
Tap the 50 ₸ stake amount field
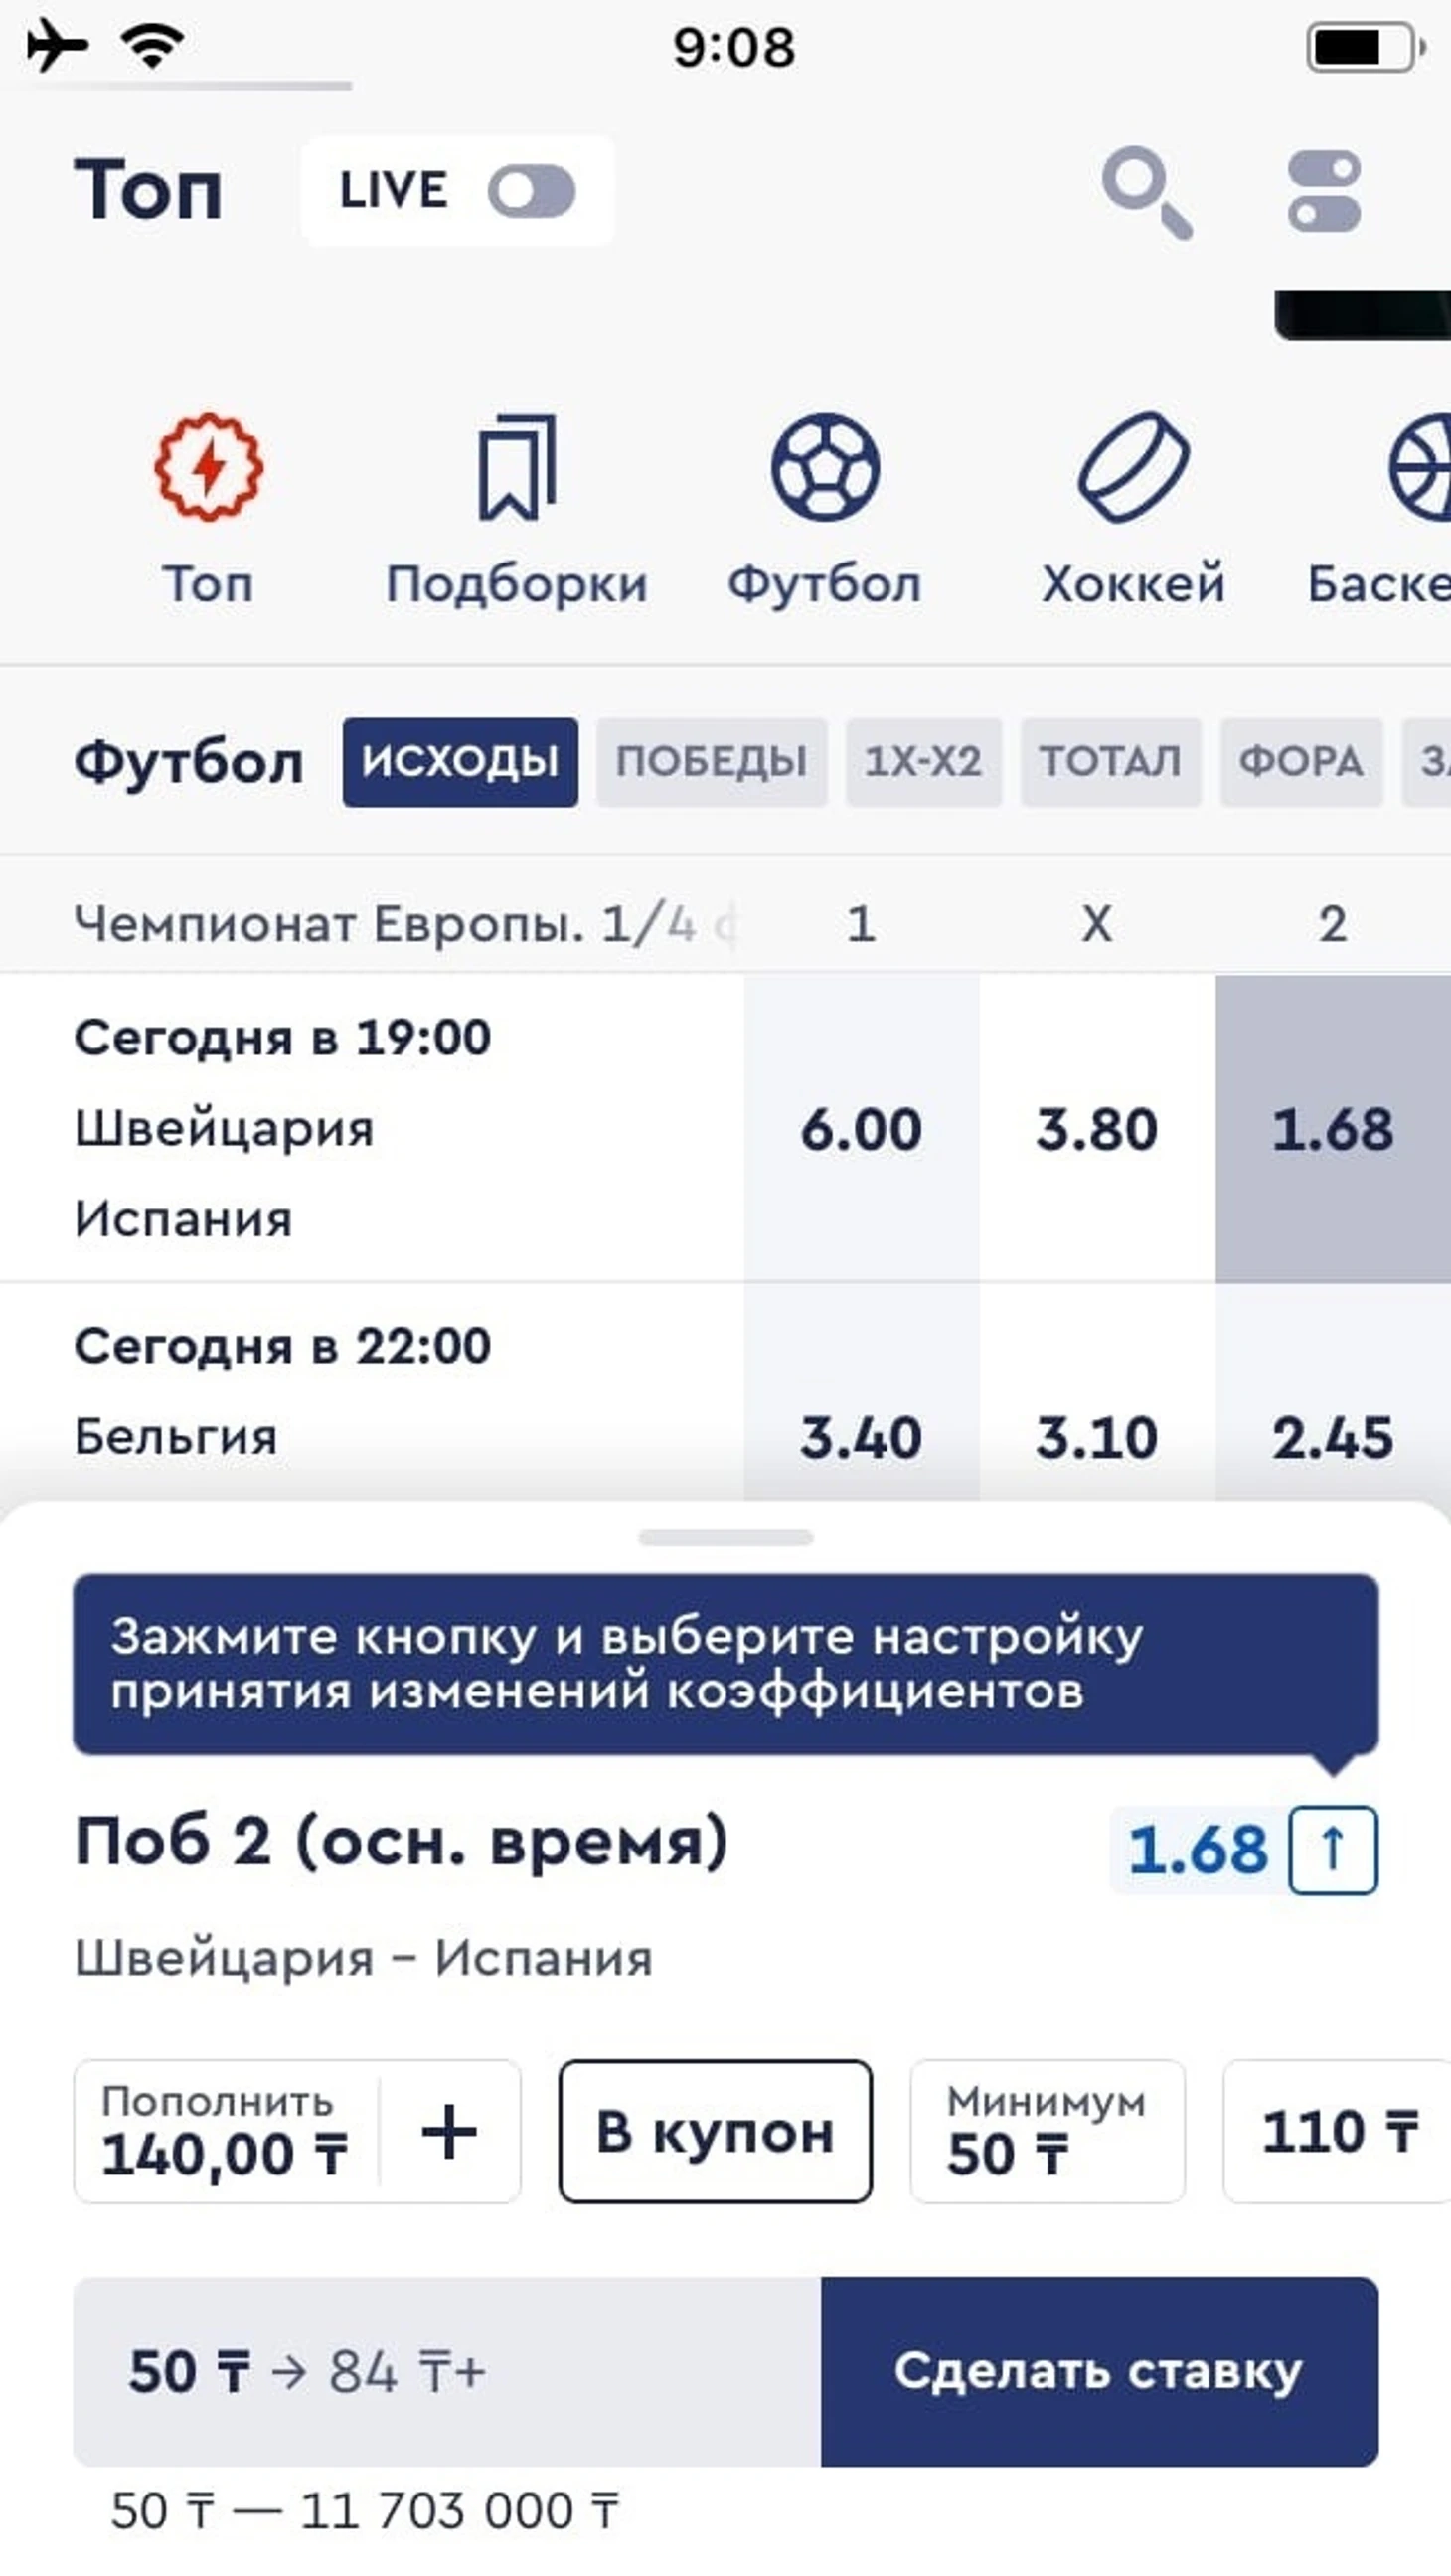coord(447,2372)
